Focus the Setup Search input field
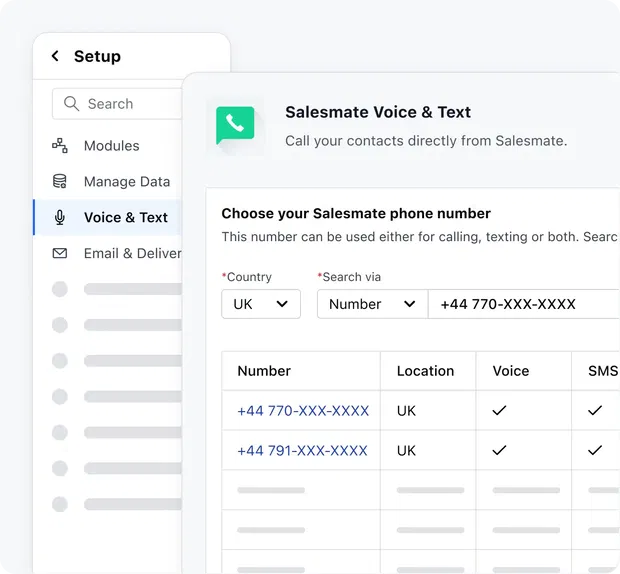The image size is (620, 574). pos(117,104)
